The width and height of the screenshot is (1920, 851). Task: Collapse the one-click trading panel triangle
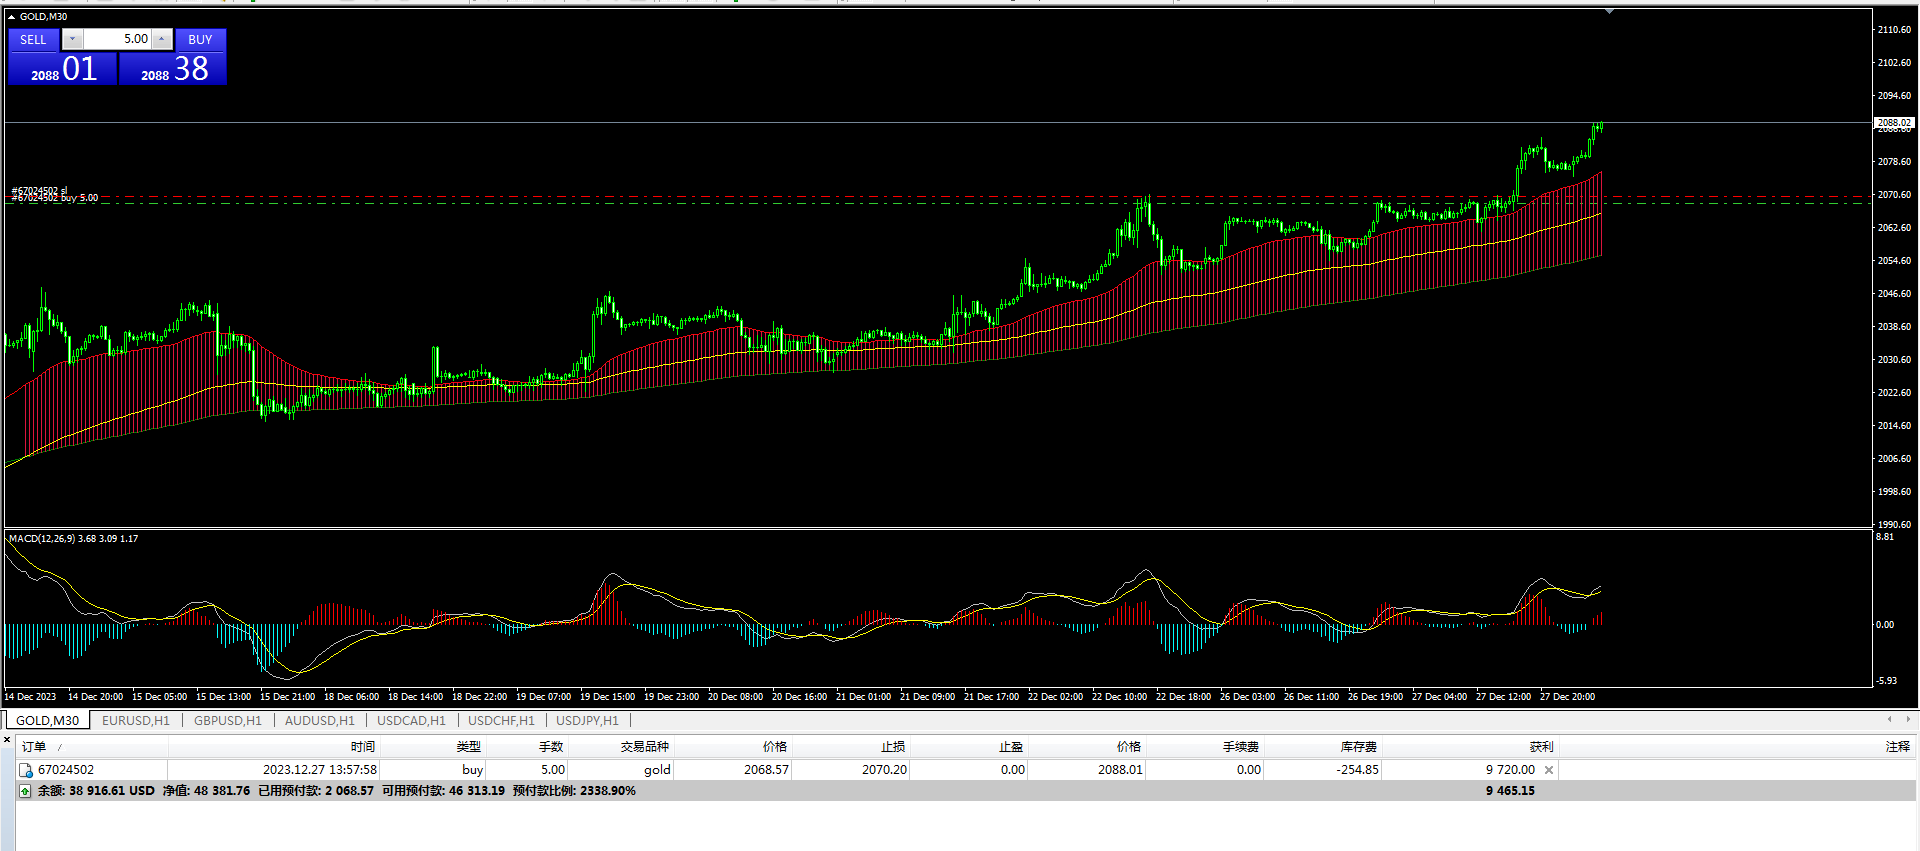click(12, 17)
